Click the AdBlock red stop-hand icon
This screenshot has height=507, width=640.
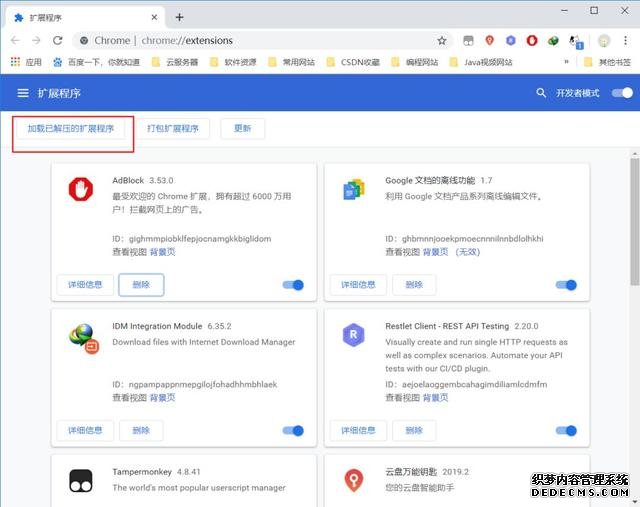point(81,189)
